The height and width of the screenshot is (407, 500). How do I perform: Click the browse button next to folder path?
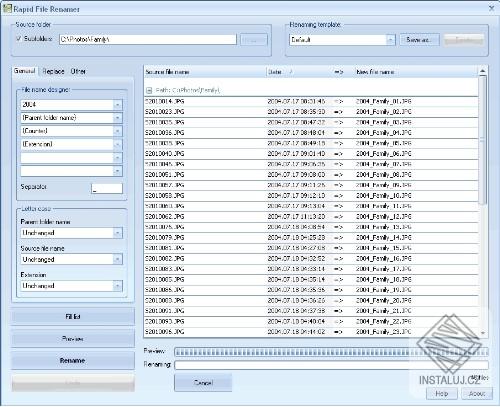[x=253, y=40]
